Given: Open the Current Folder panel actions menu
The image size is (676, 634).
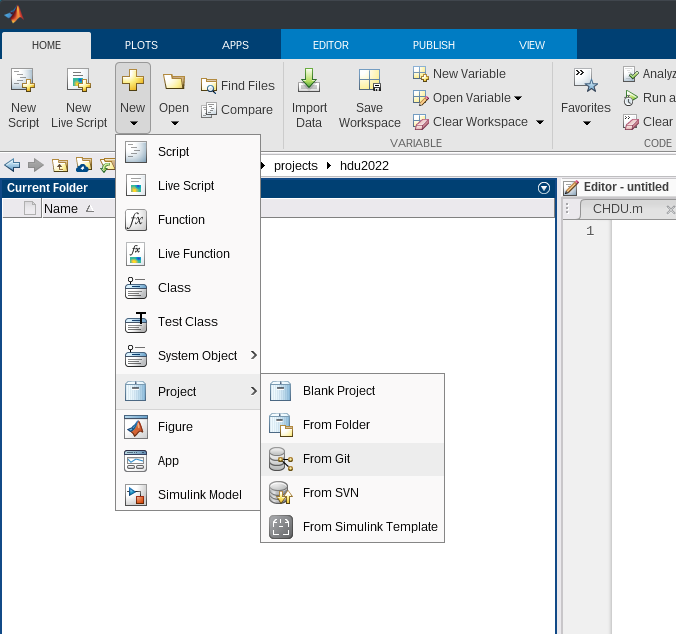Looking at the screenshot, I should pyautogui.click(x=544, y=188).
